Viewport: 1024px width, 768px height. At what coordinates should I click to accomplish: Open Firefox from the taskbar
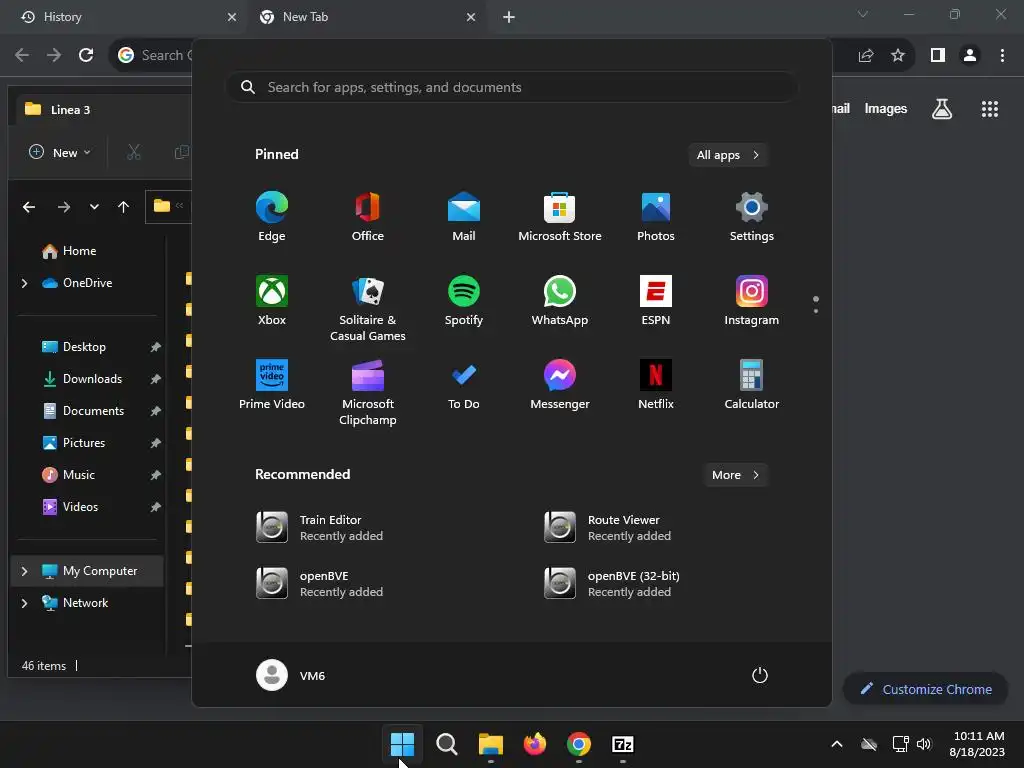click(535, 744)
